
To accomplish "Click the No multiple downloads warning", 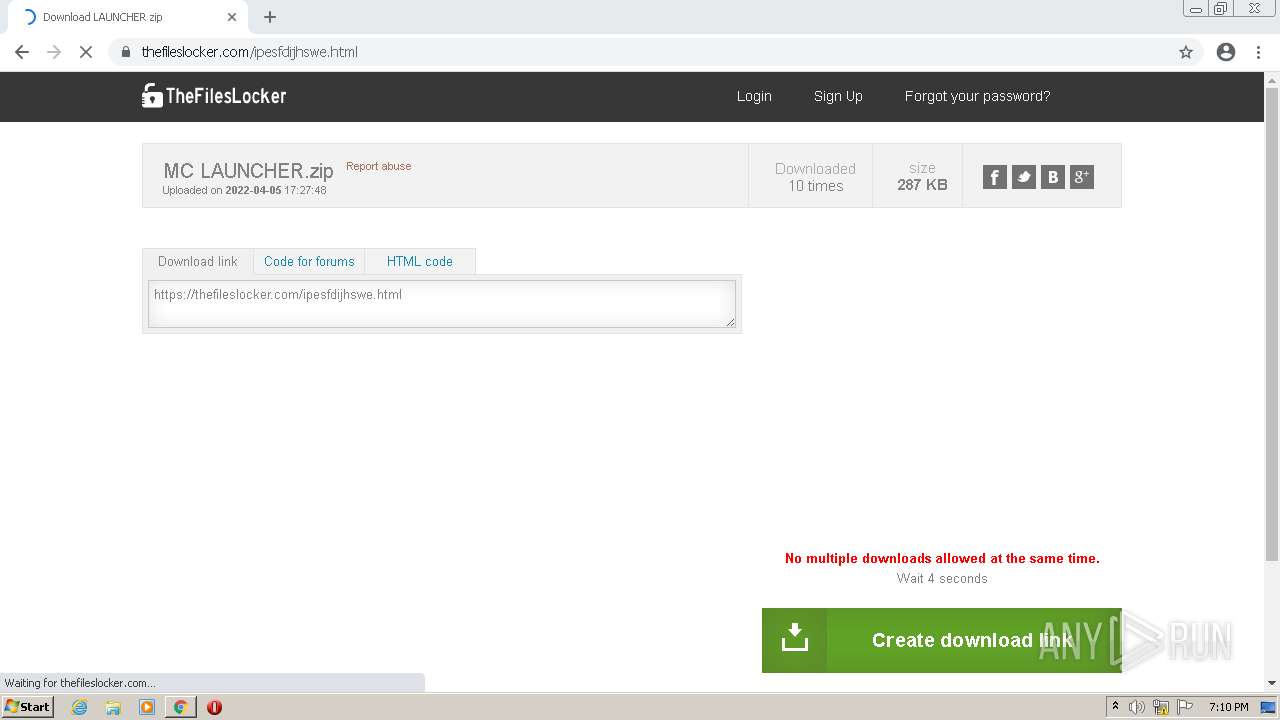I will pyautogui.click(x=942, y=558).
